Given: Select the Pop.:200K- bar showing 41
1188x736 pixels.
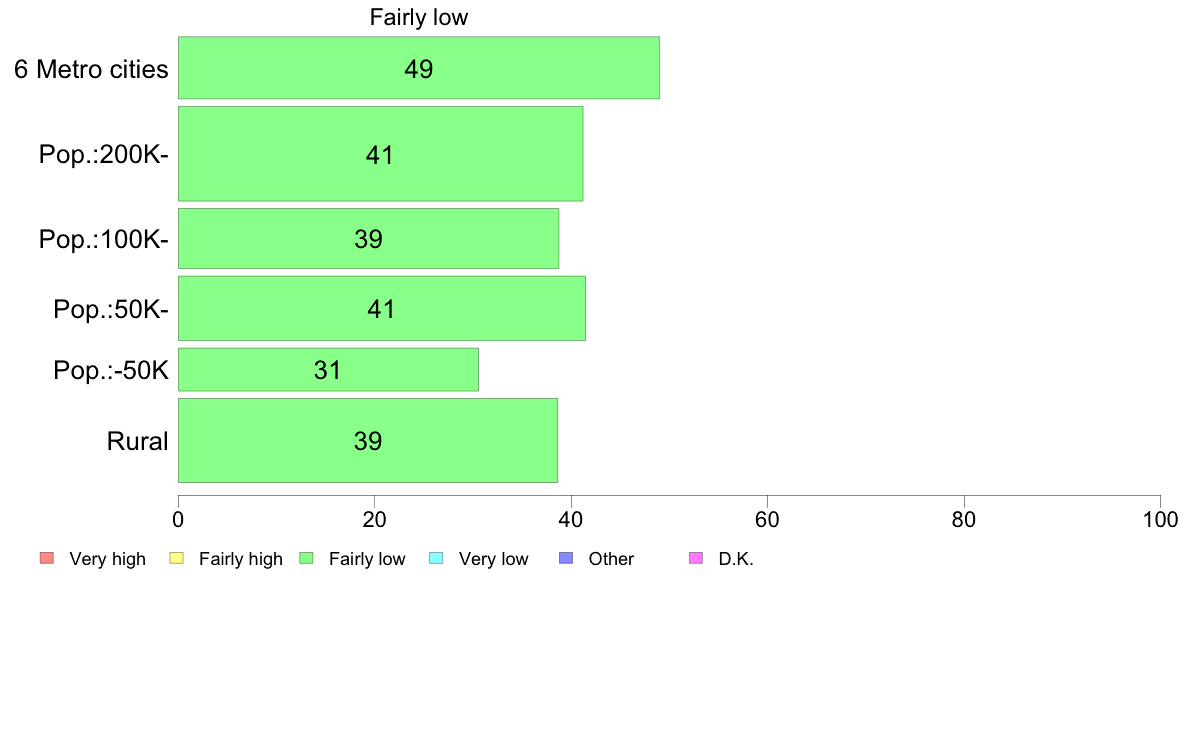Looking at the screenshot, I should (380, 154).
